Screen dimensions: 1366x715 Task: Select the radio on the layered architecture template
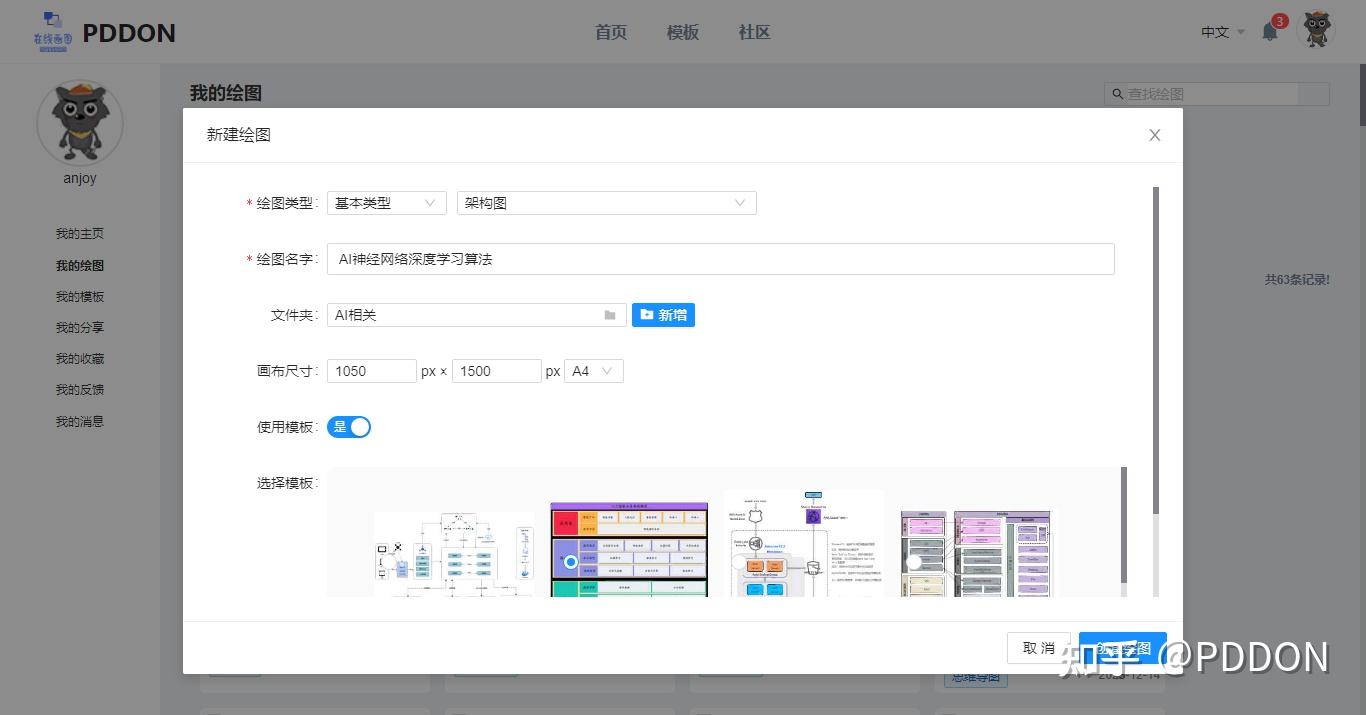point(571,561)
